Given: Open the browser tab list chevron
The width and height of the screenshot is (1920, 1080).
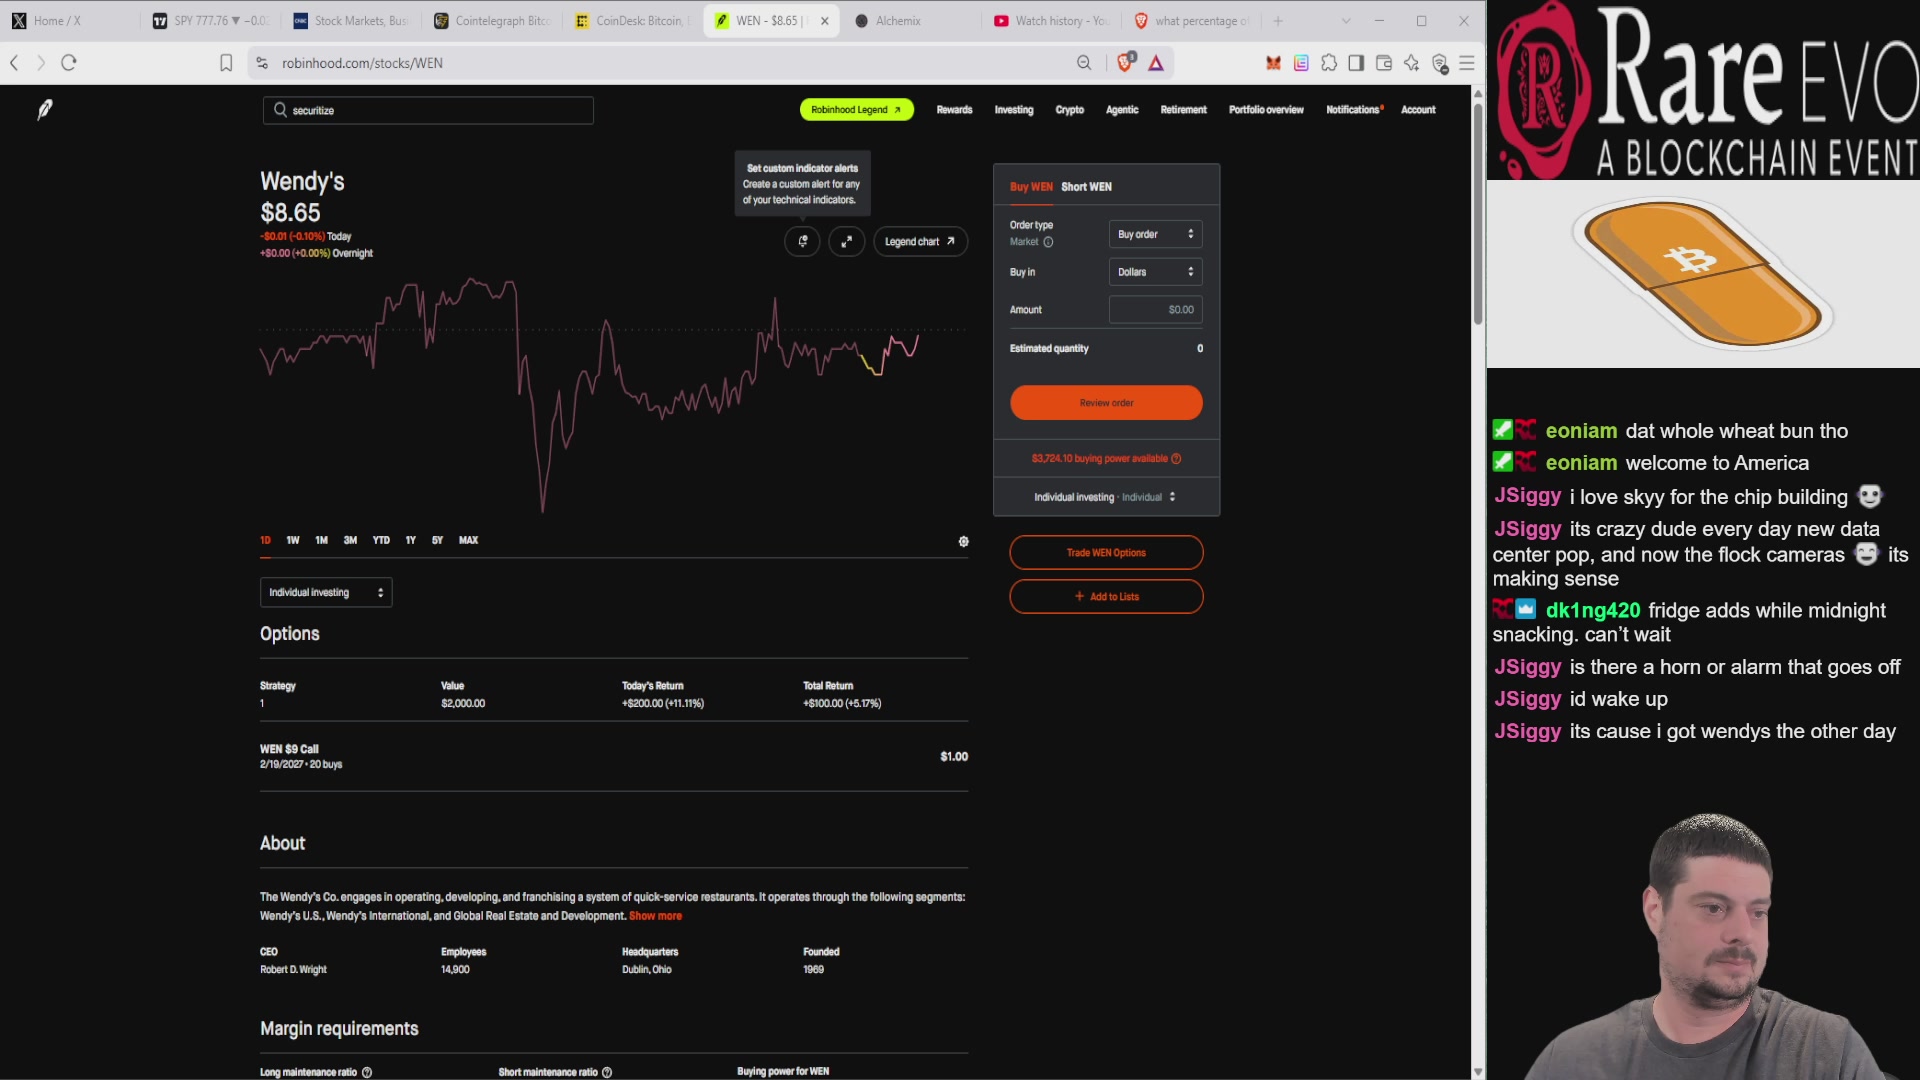Looking at the screenshot, I should (x=1345, y=21).
